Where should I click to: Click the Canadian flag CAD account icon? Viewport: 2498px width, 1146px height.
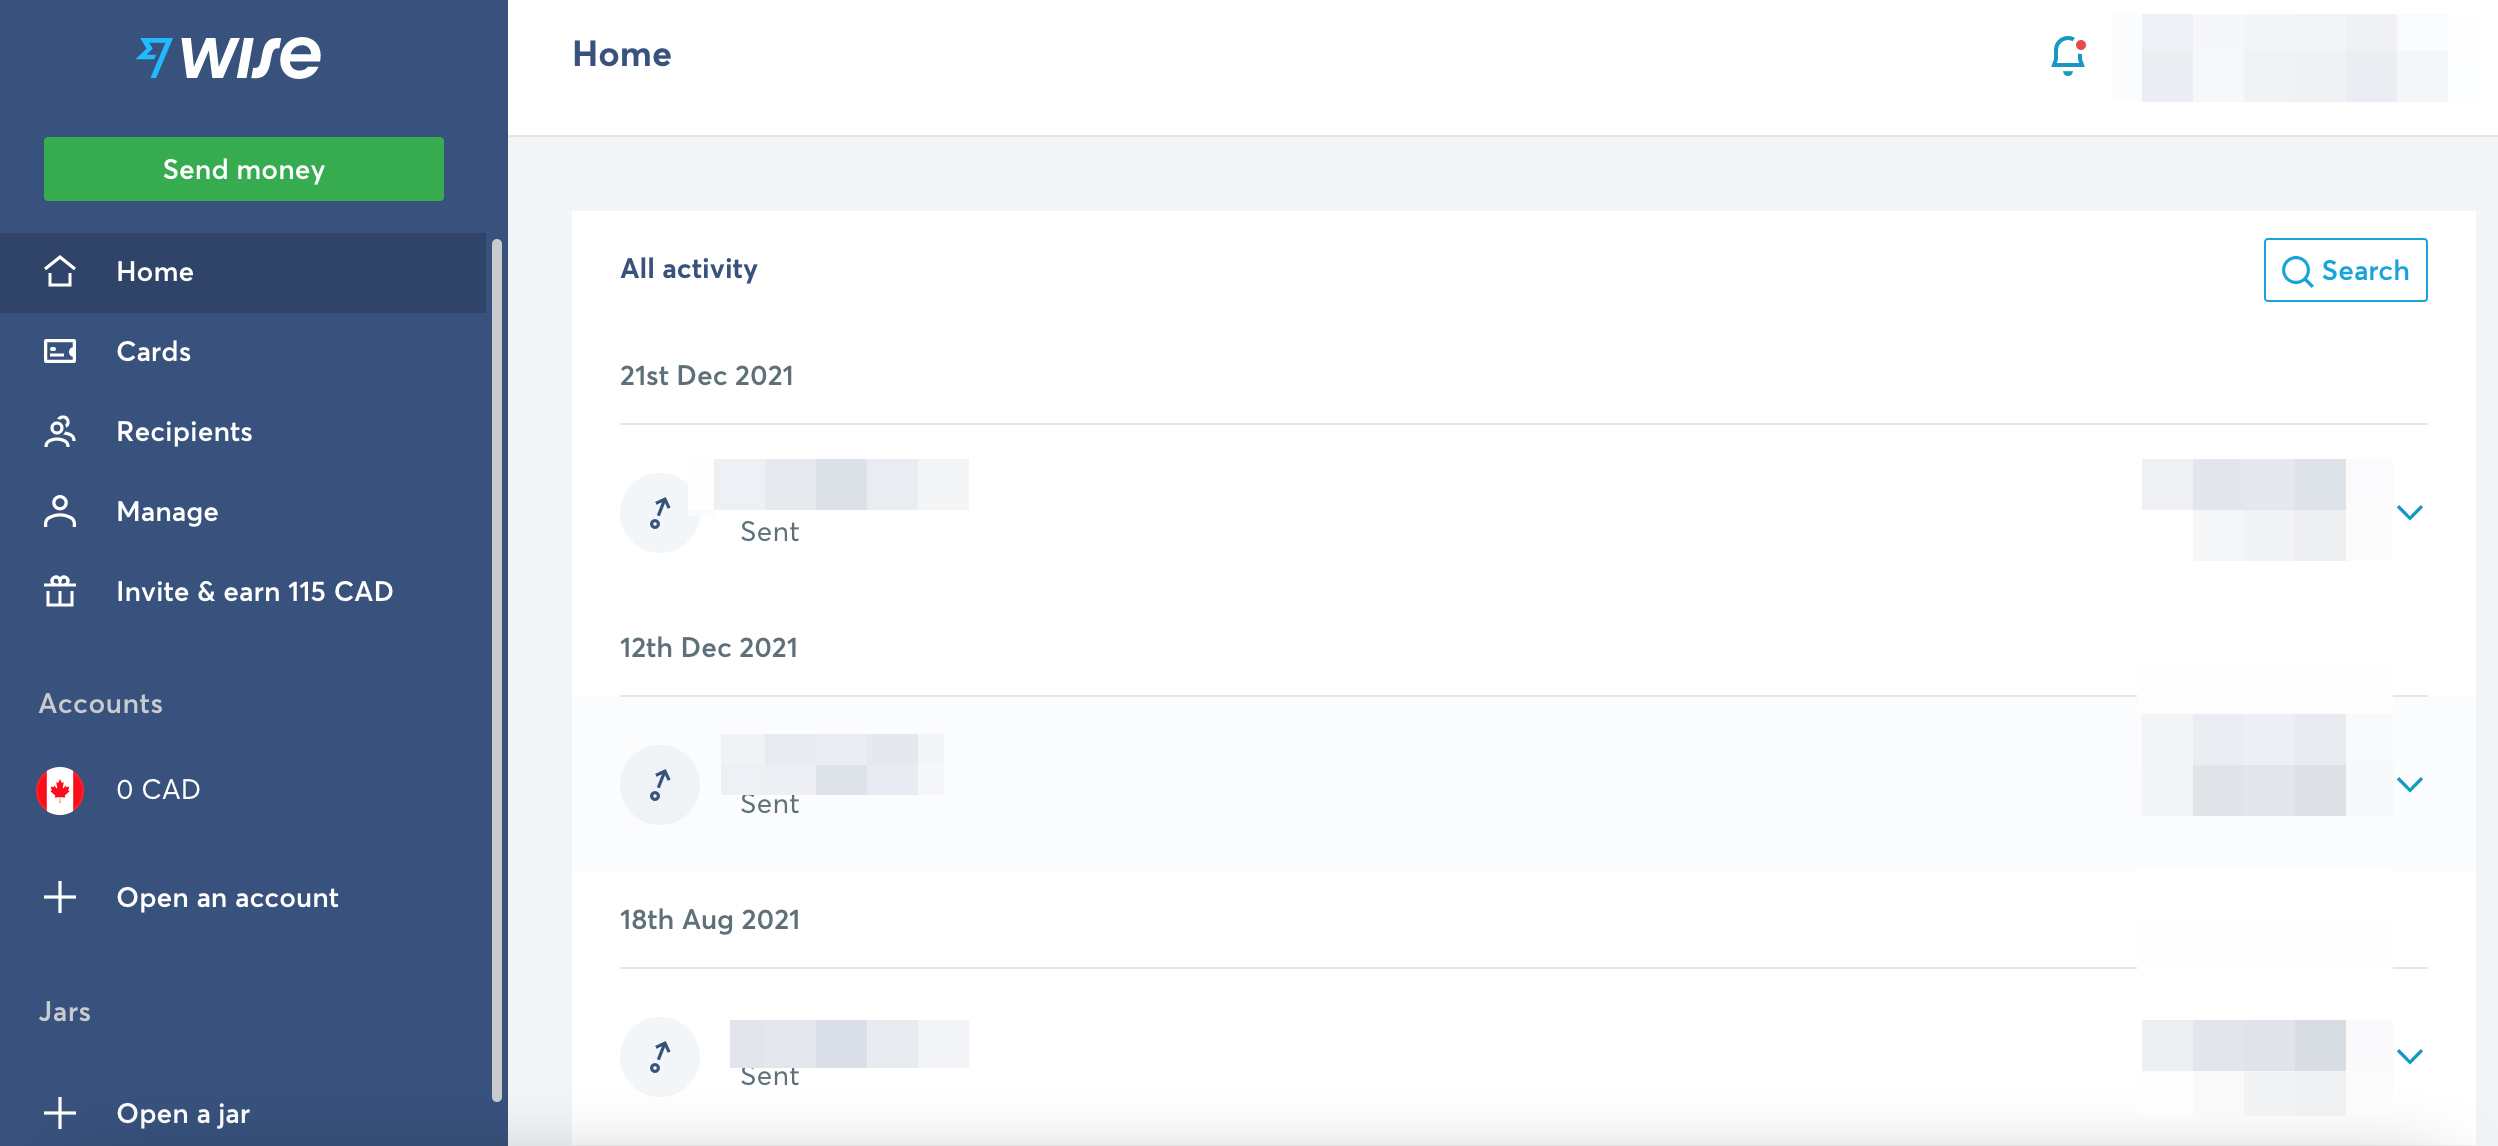point(61,789)
